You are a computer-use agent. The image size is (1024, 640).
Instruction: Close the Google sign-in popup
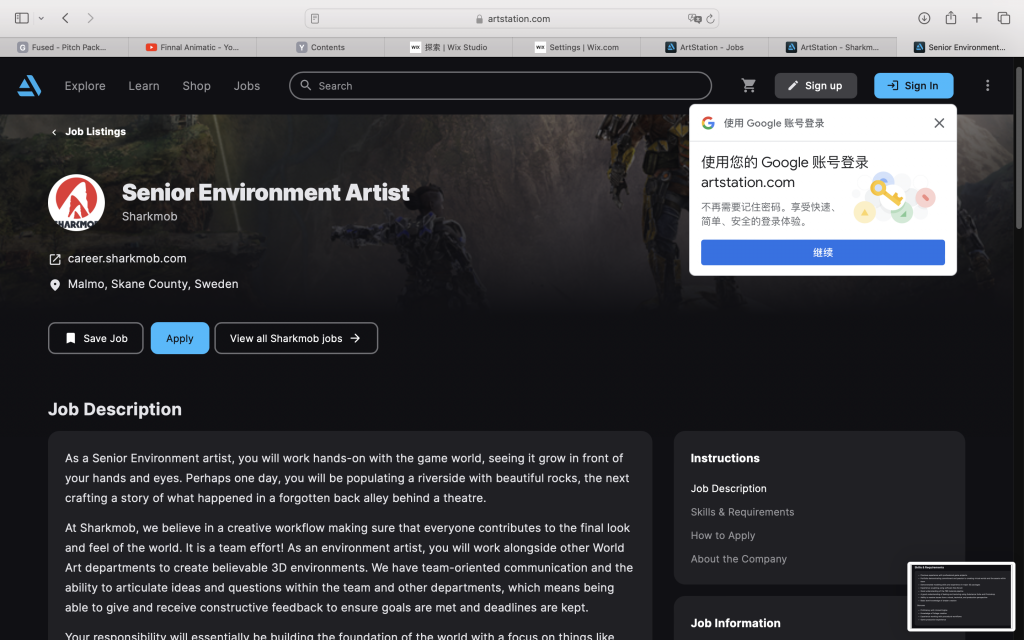[939, 123]
